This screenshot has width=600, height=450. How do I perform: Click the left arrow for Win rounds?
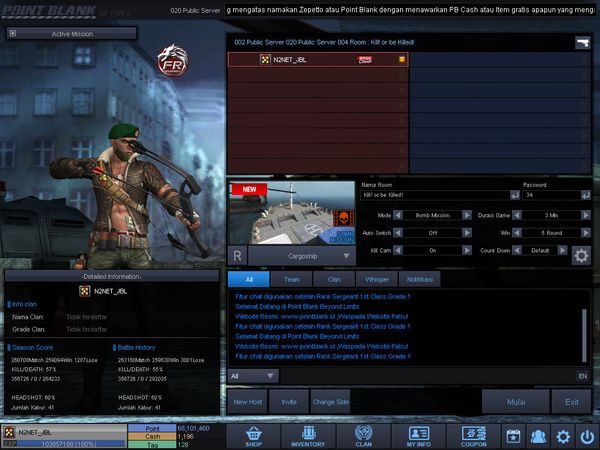(x=517, y=233)
